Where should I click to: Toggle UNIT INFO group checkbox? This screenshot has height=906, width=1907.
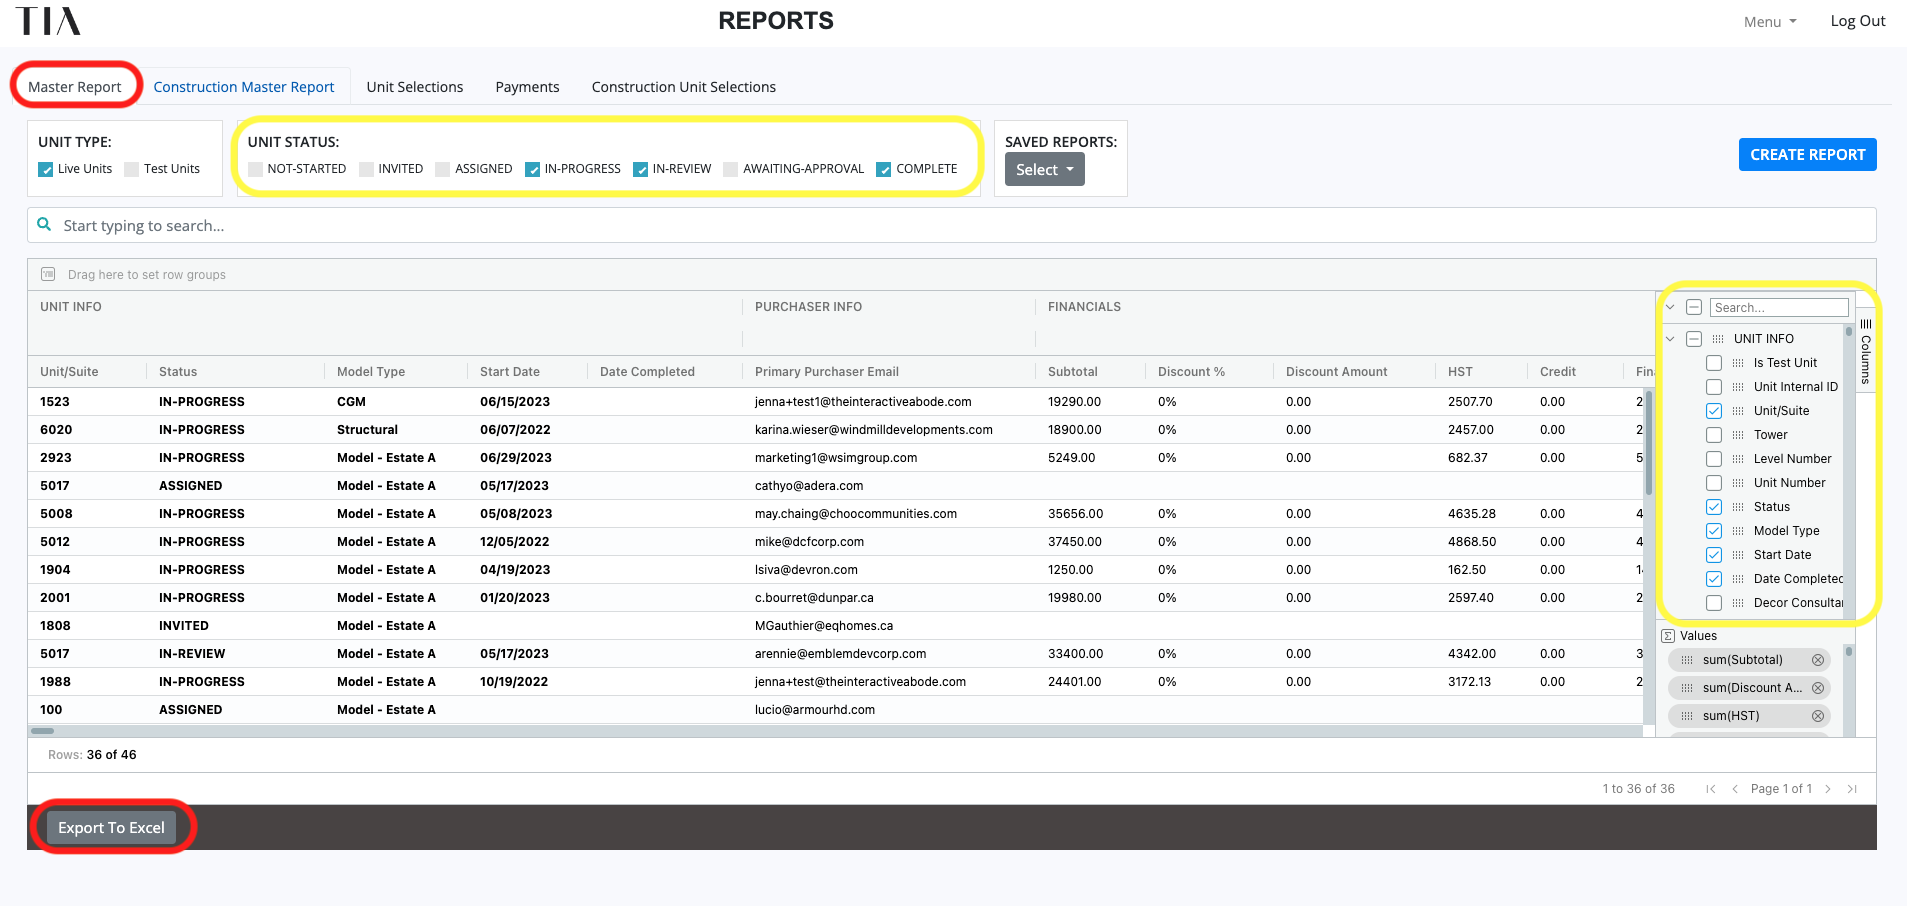[1694, 339]
